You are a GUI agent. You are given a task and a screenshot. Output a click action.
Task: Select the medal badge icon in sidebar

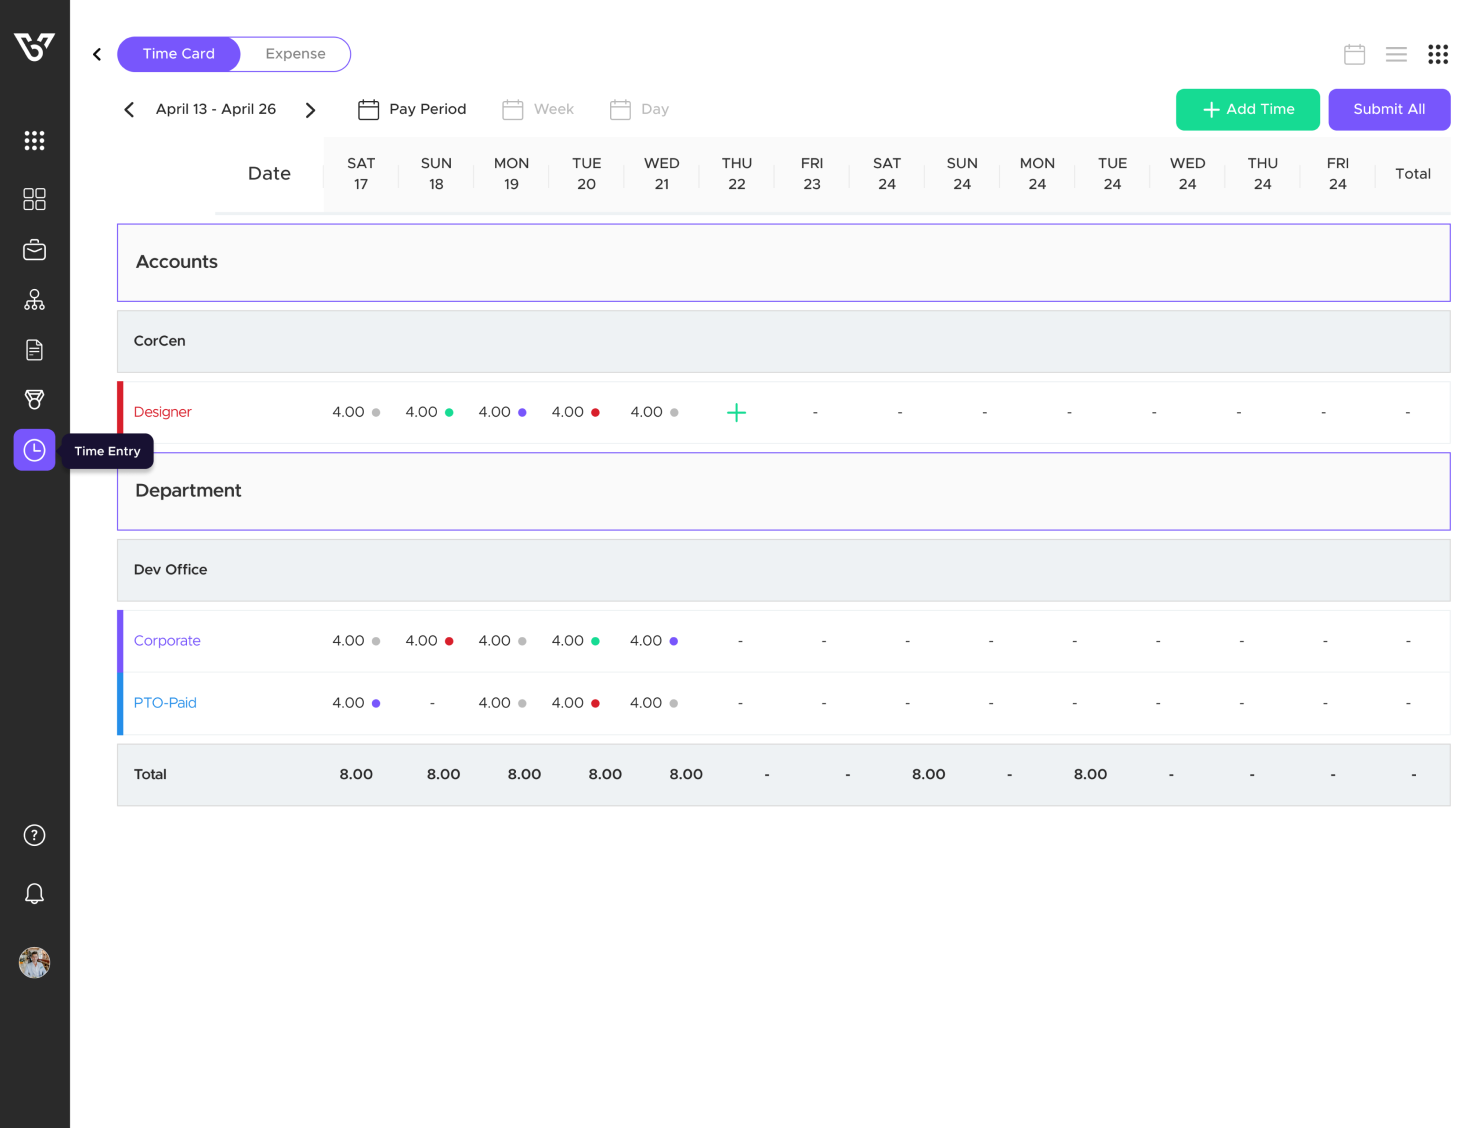click(x=34, y=399)
